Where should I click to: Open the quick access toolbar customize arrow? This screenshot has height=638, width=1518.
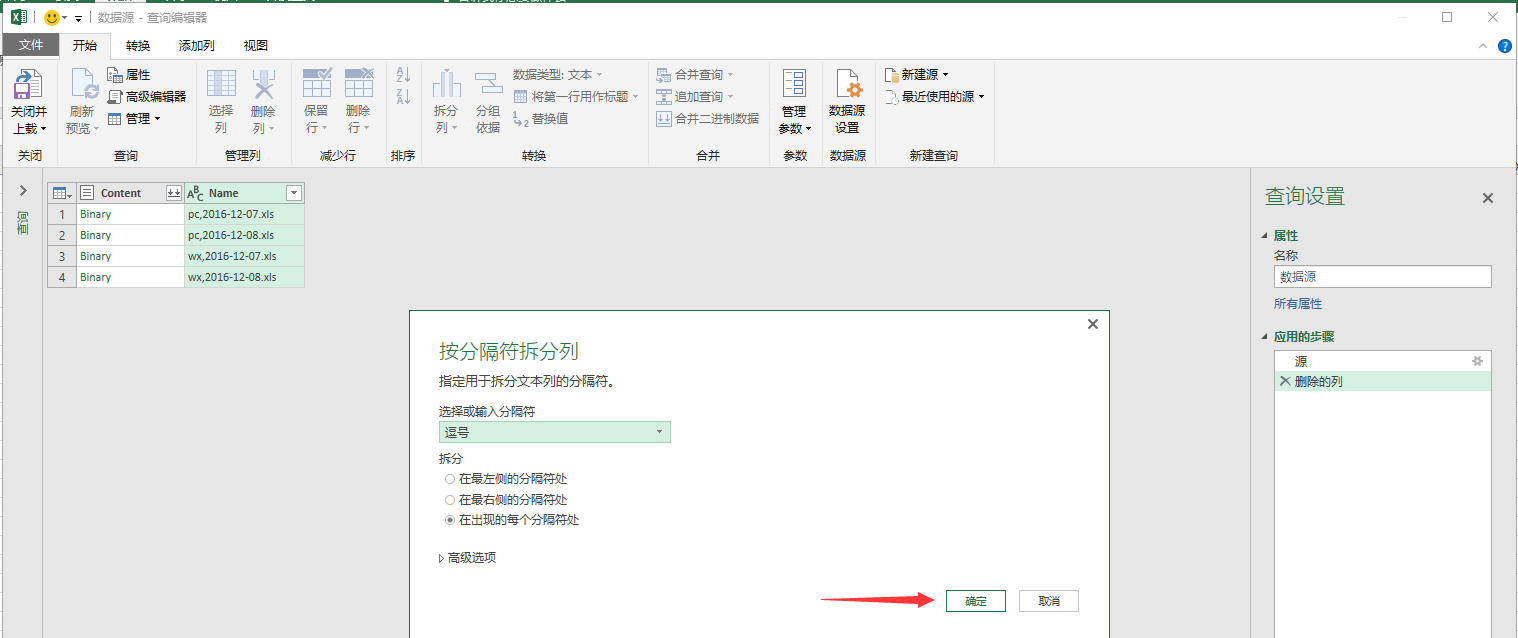[x=78, y=18]
